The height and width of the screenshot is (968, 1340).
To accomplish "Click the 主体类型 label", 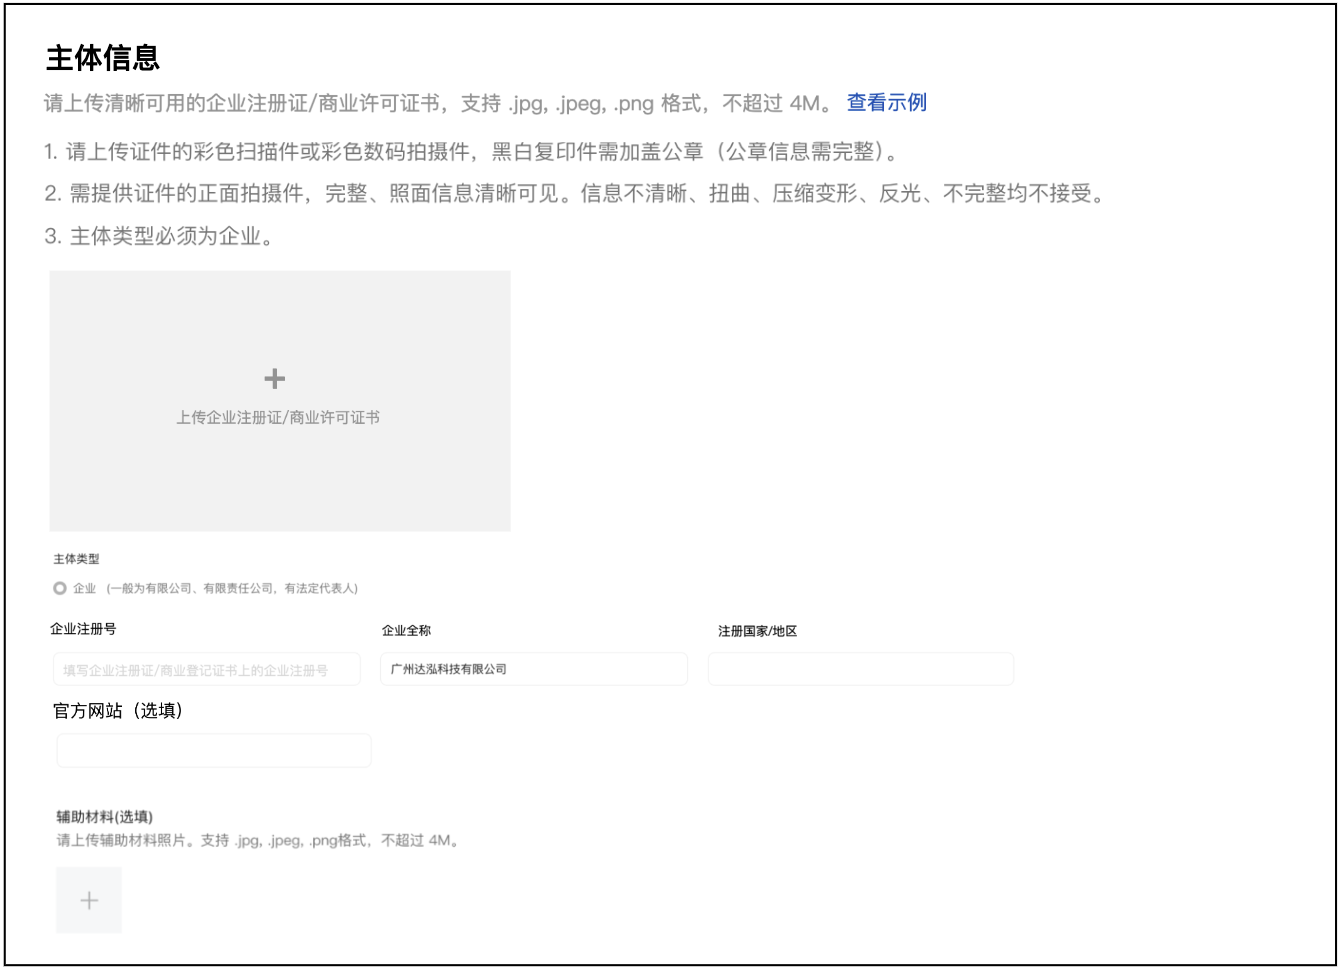I will pos(76,559).
